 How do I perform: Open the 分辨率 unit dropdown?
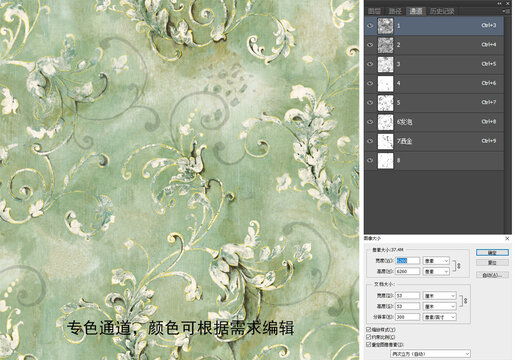coord(440,317)
